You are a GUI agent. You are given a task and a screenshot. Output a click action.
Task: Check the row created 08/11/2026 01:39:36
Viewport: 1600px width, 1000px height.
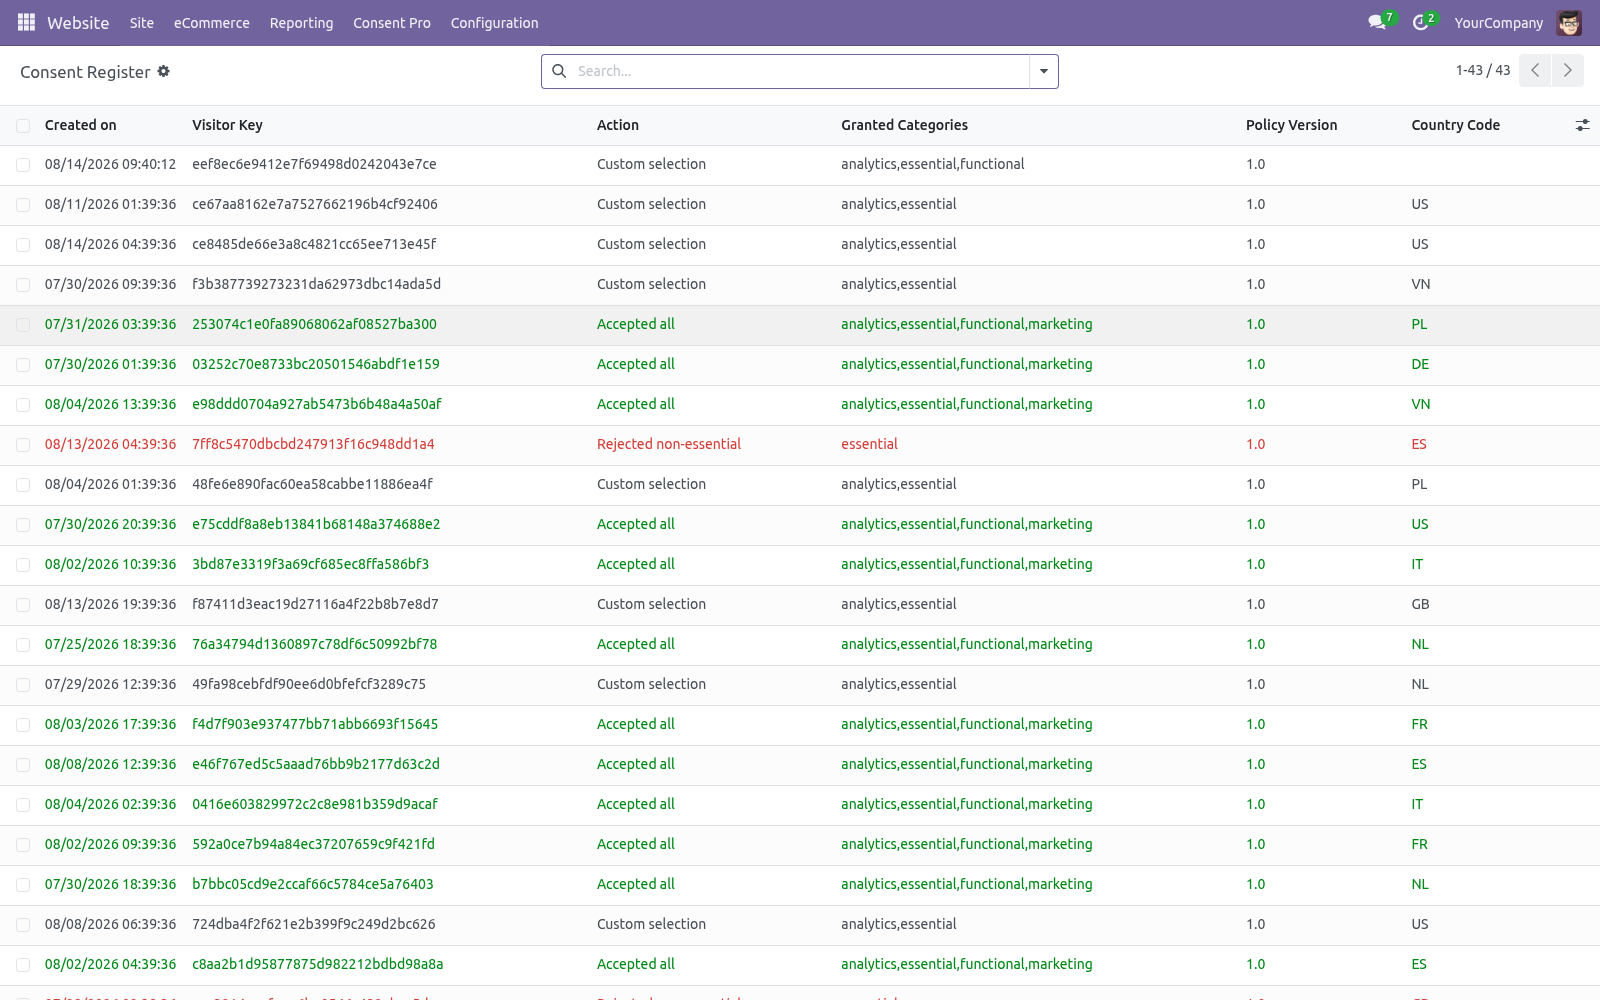tap(23, 205)
